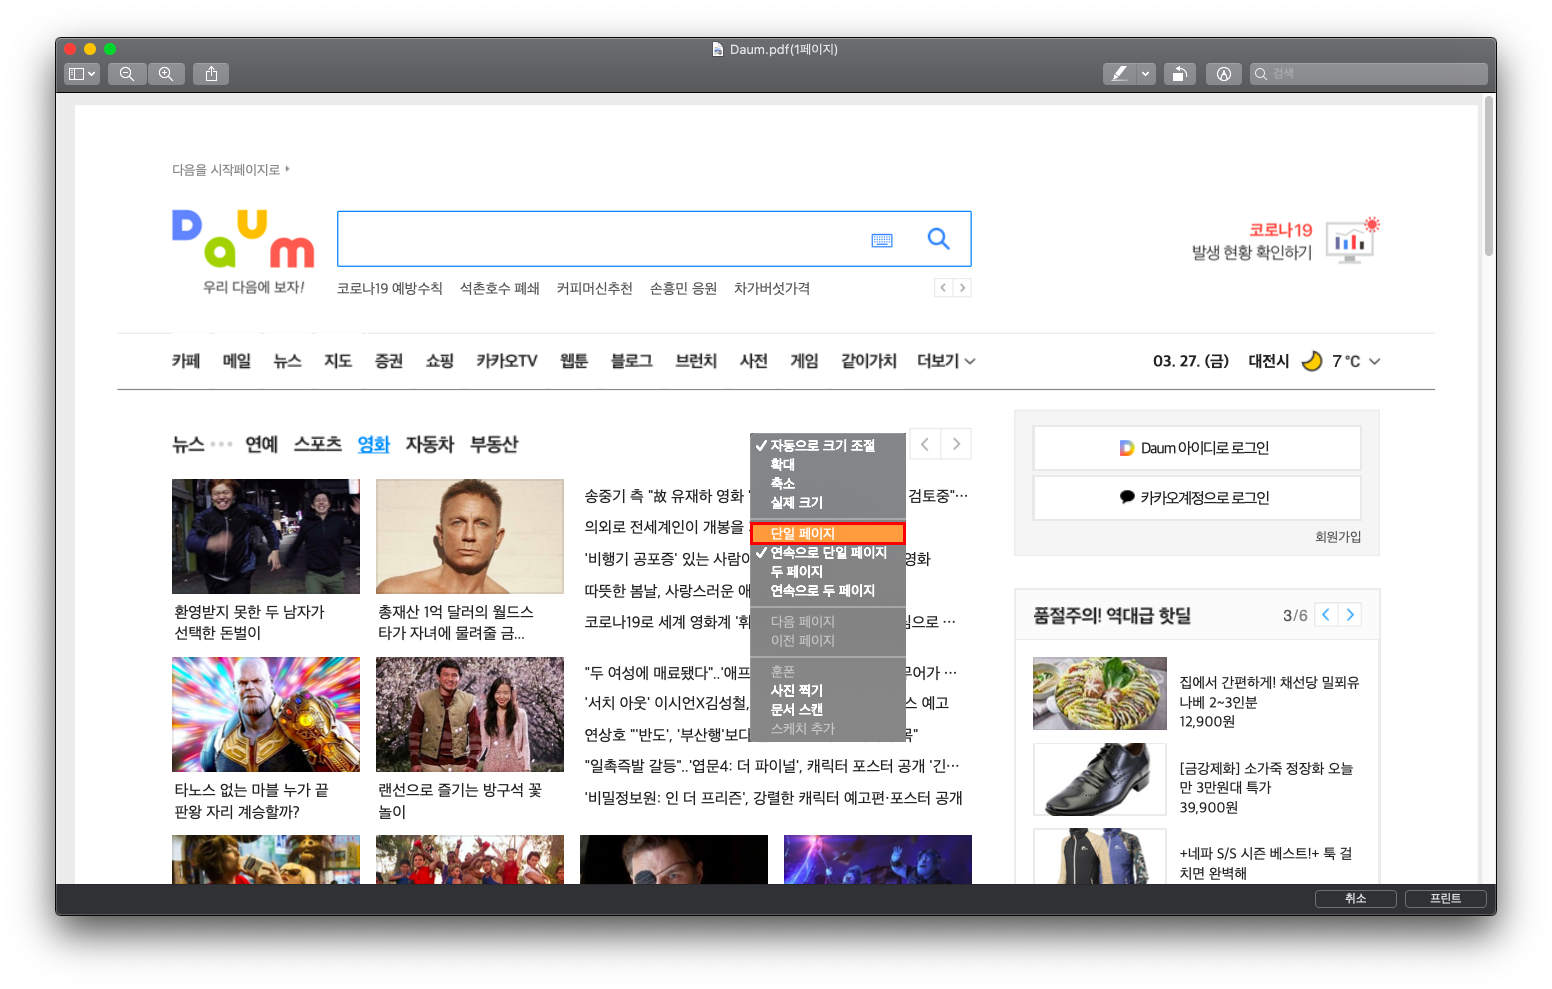This screenshot has width=1552, height=989.
Task: Open the 카페 navigation item
Action: pyautogui.click(x=186, y=361)
